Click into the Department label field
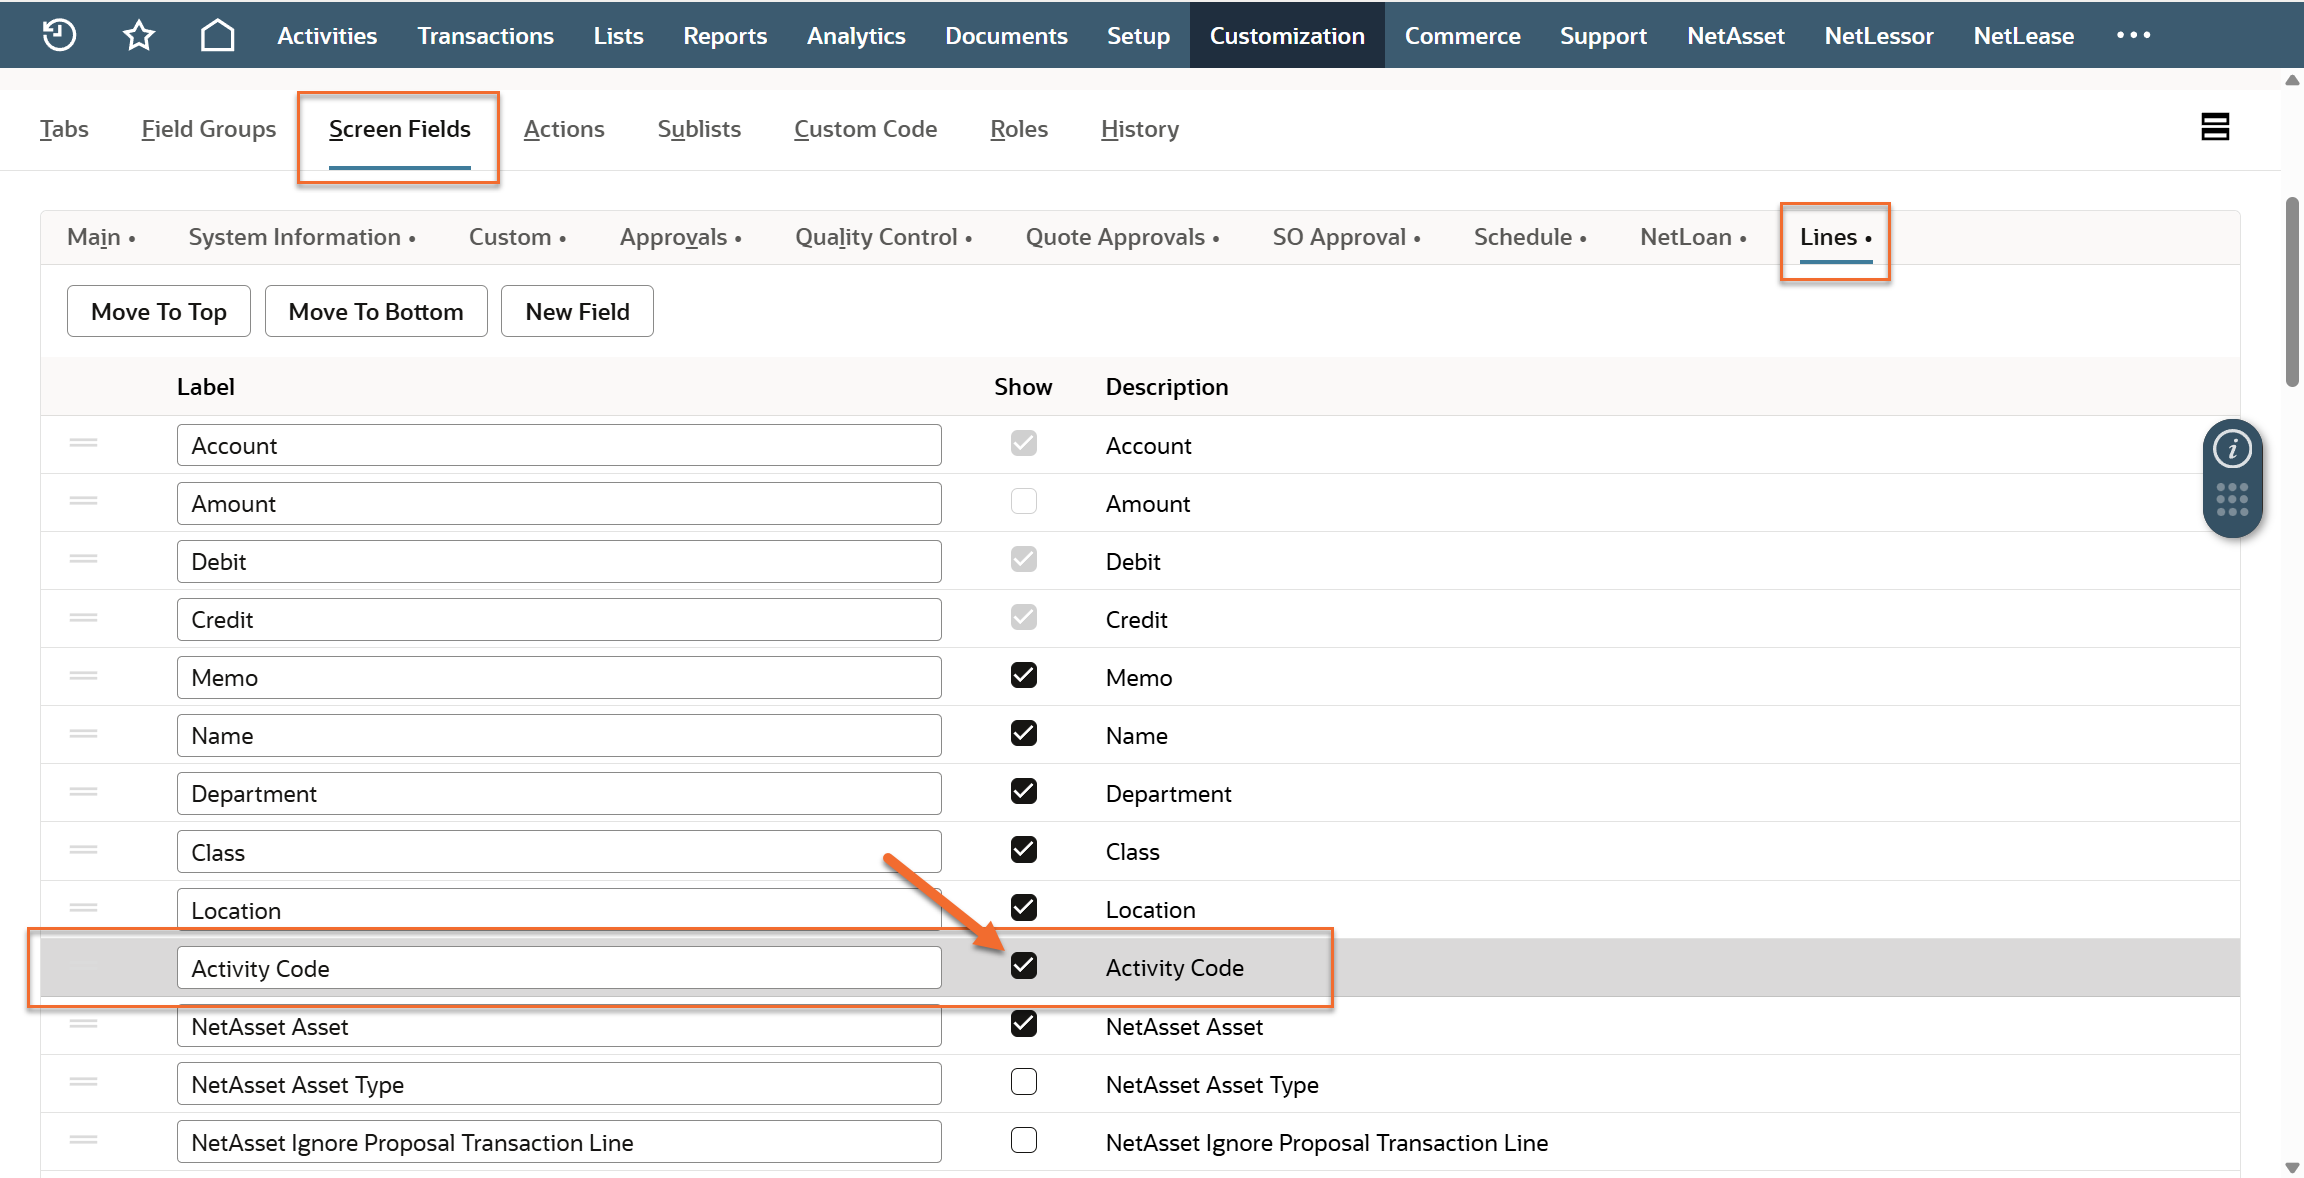The height and width of the screenshot is (1178, 2304). tap(558, 793)
